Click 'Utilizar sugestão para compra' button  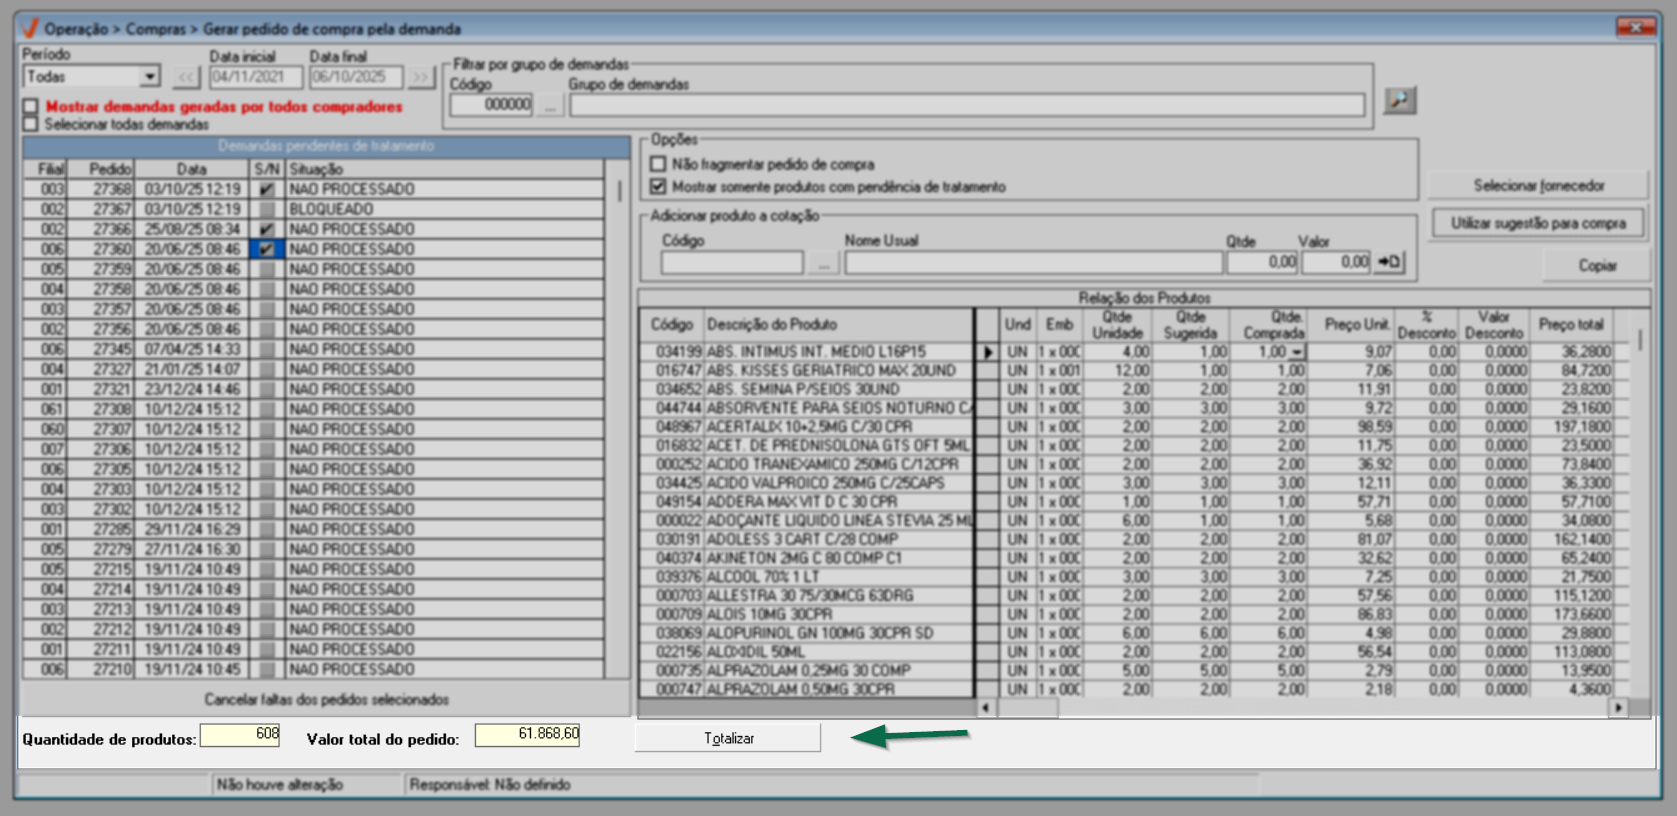tap(1537, 223)
